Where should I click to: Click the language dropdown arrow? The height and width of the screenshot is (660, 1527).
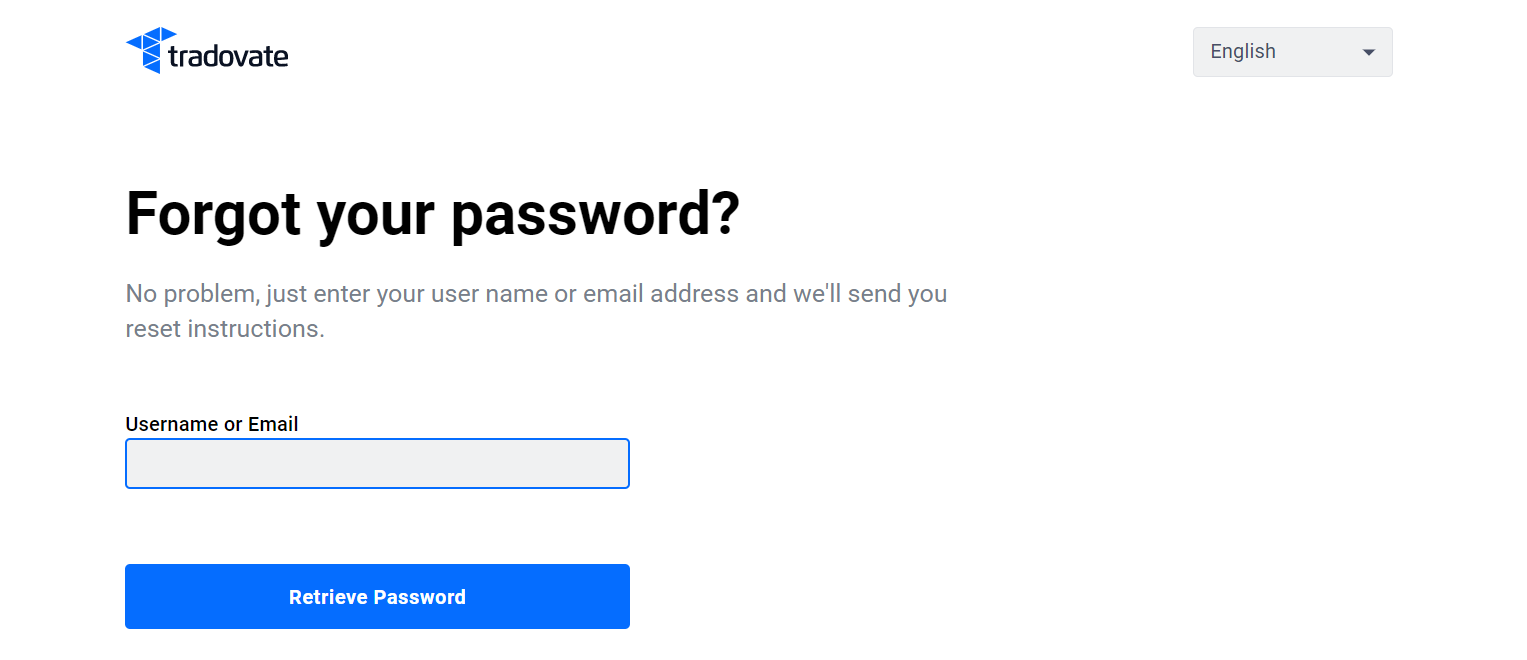click(x=1368, y=51)
